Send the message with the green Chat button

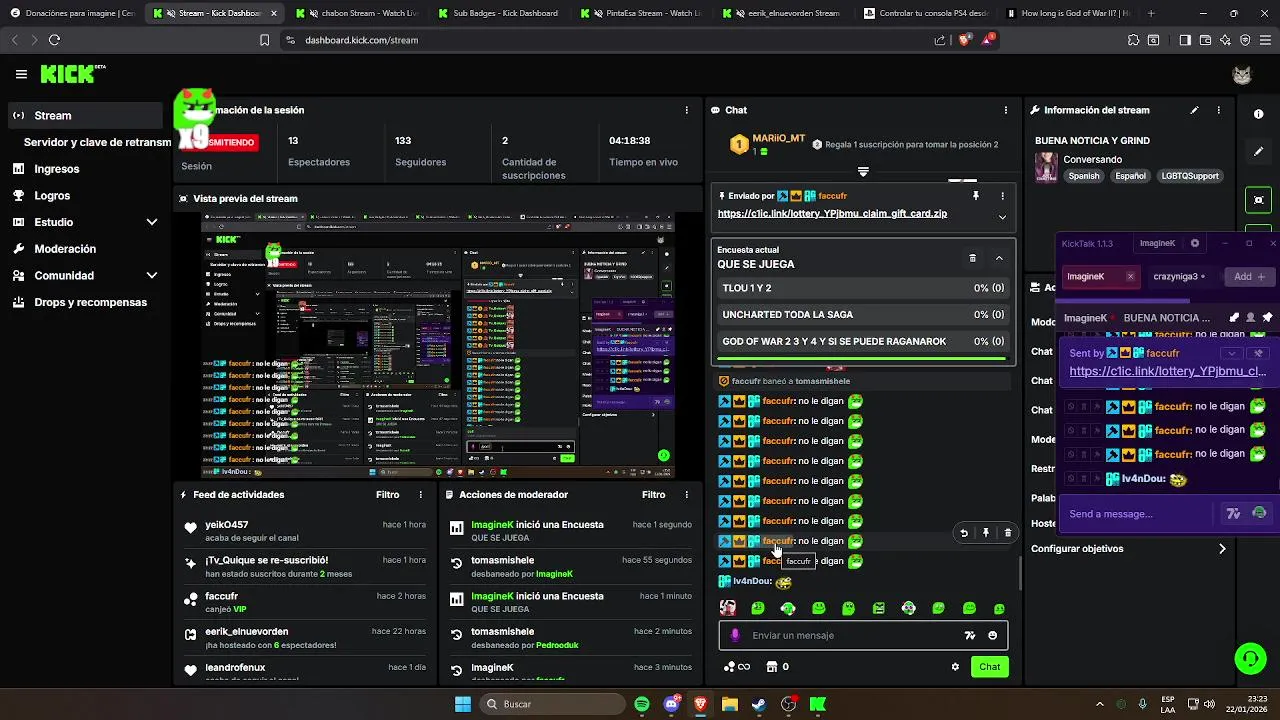coord(989,667)
